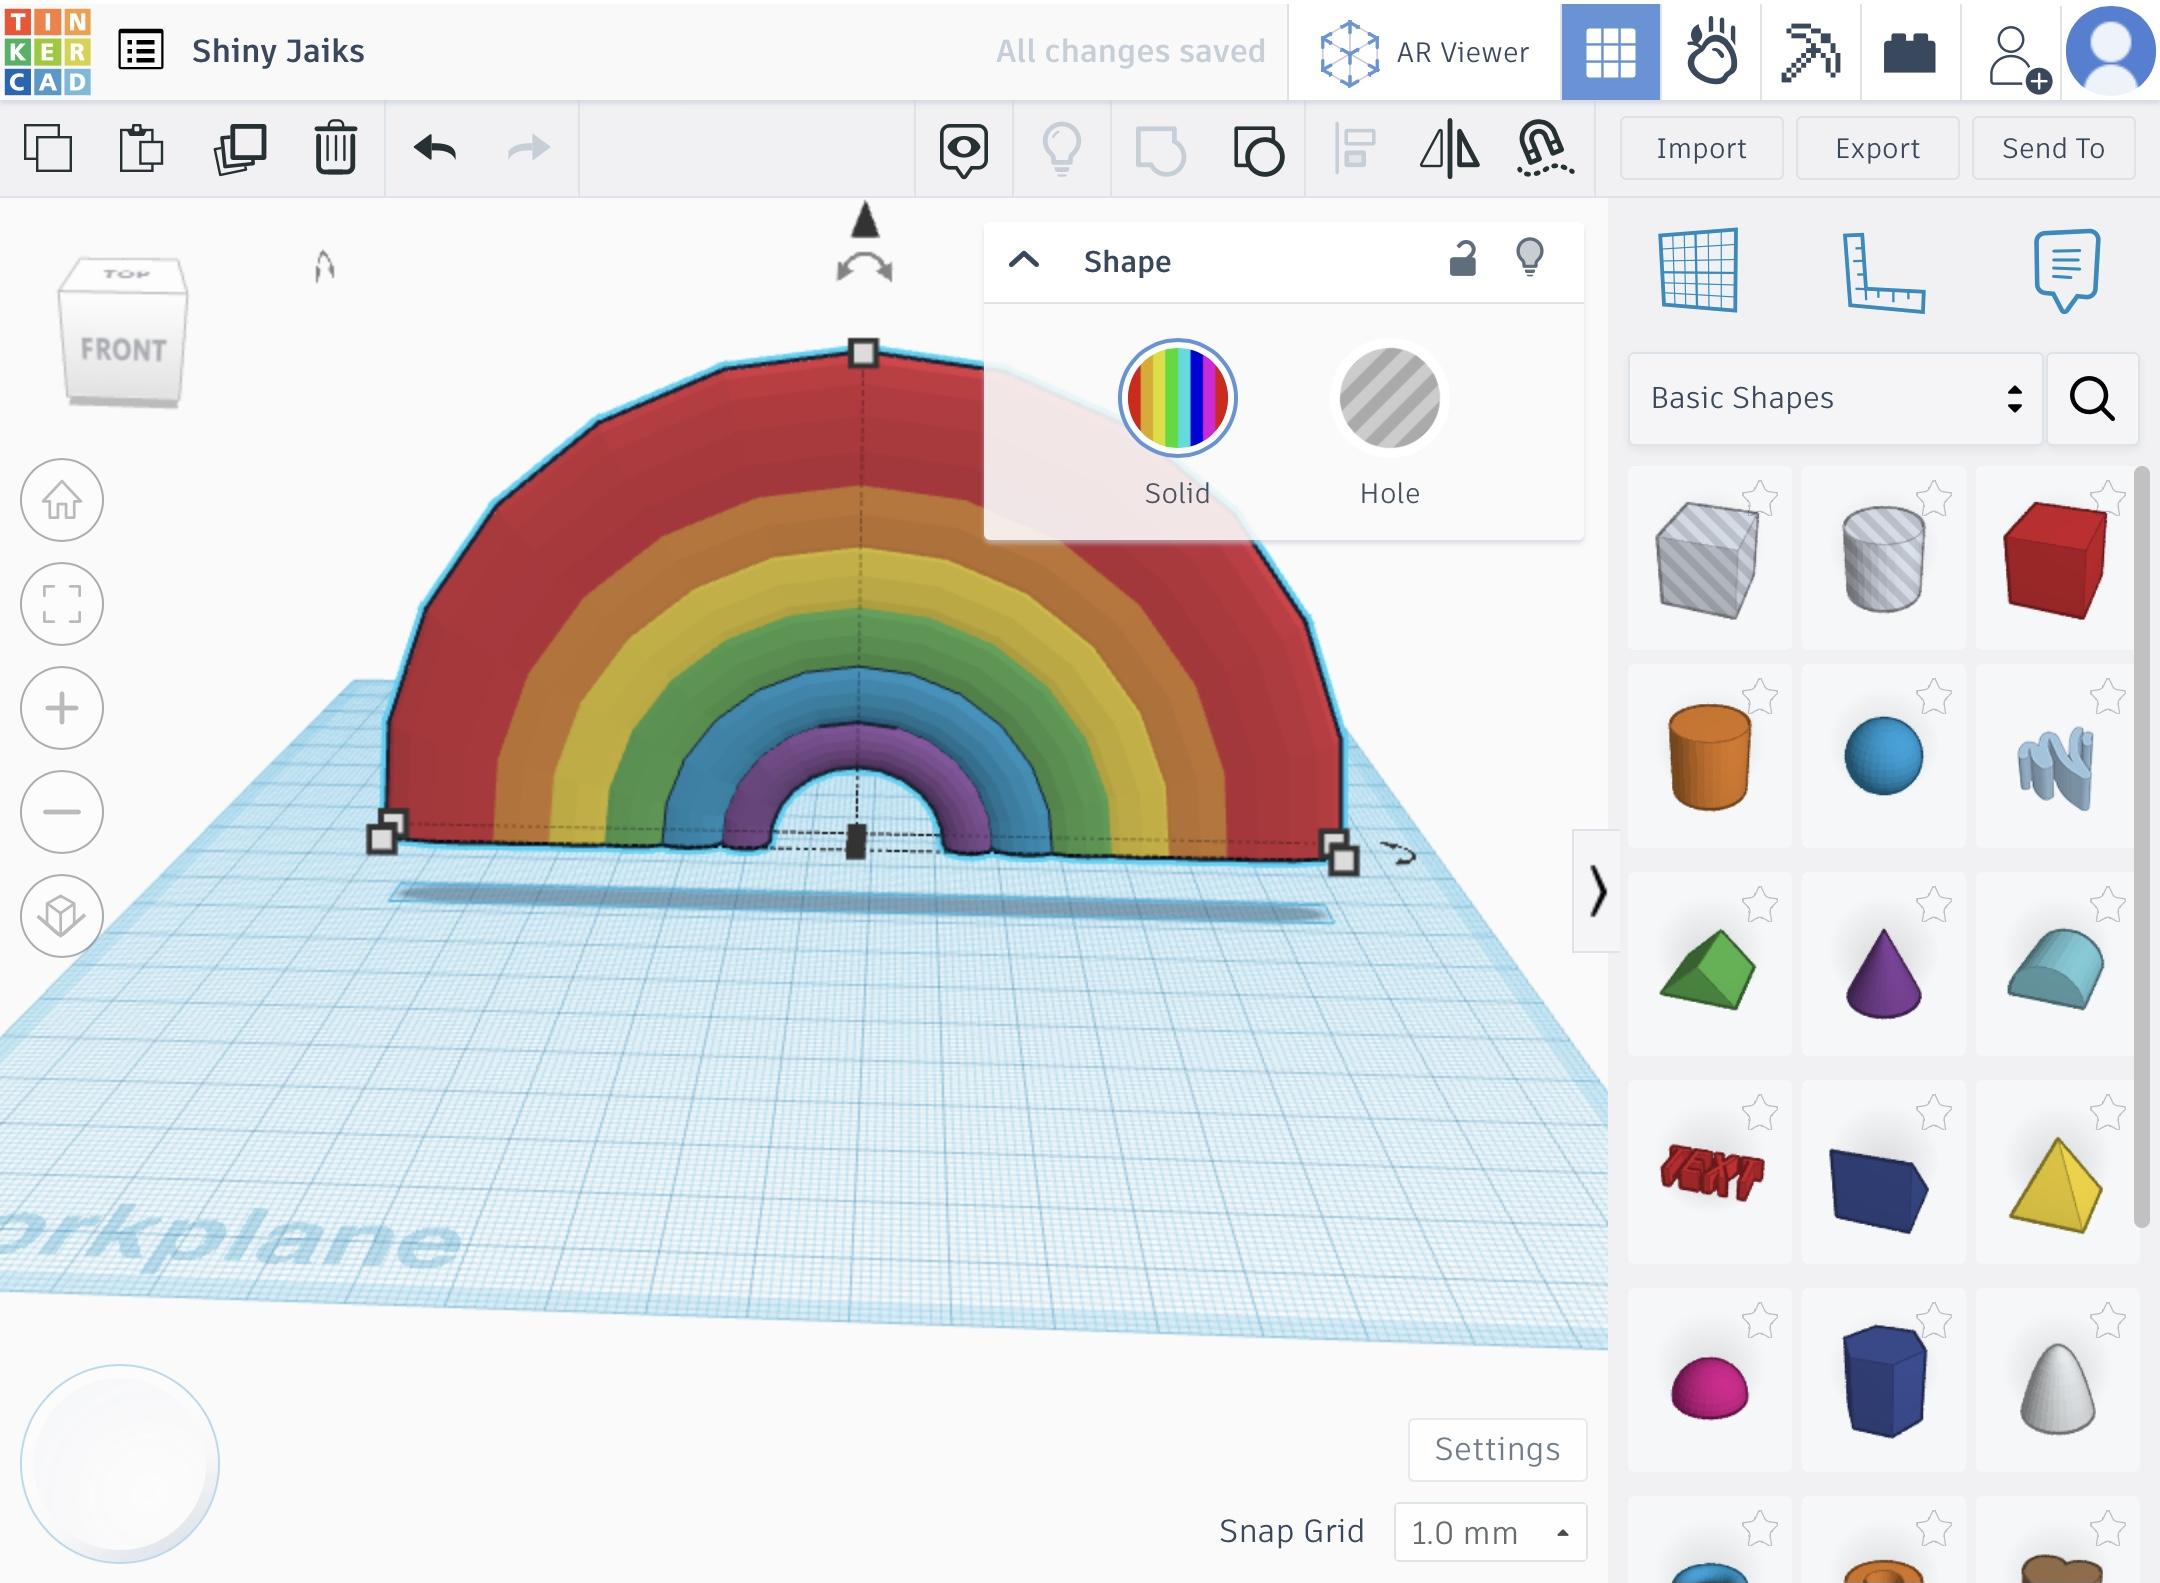
Task: Open the rainbow Solid color swatch
Action: (1177, 399)
